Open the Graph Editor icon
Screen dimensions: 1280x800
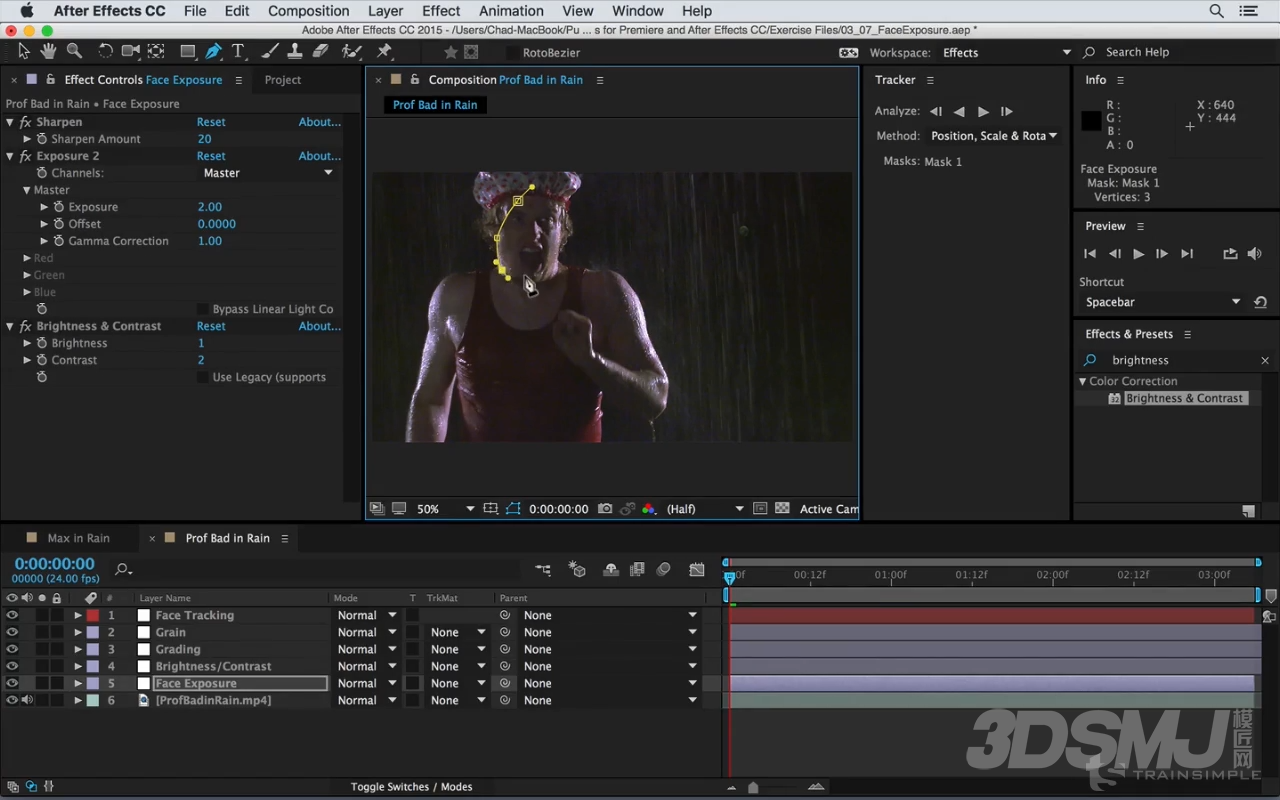pyautogui.click(x=697, y=570)
